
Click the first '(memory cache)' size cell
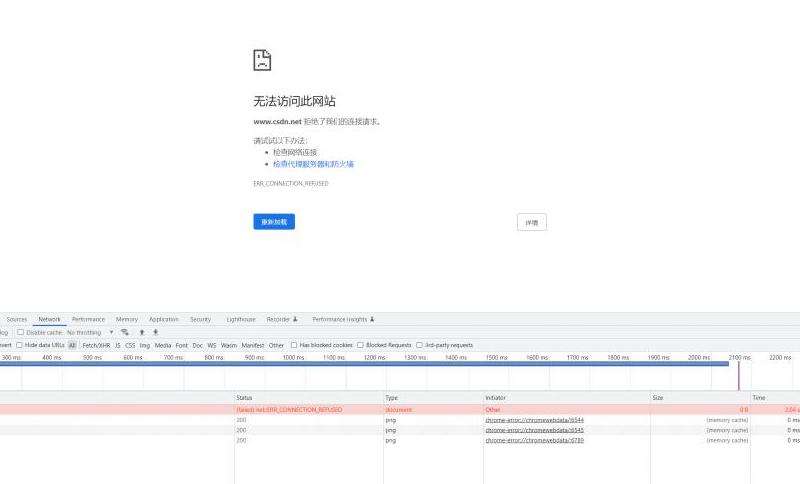(727, 420)
